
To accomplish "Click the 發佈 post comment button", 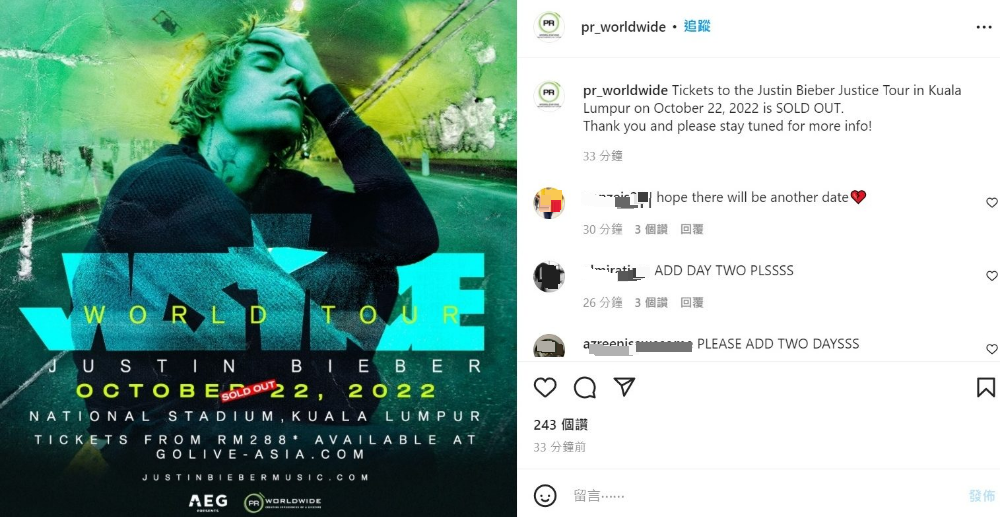I will [x=982, y=495].
